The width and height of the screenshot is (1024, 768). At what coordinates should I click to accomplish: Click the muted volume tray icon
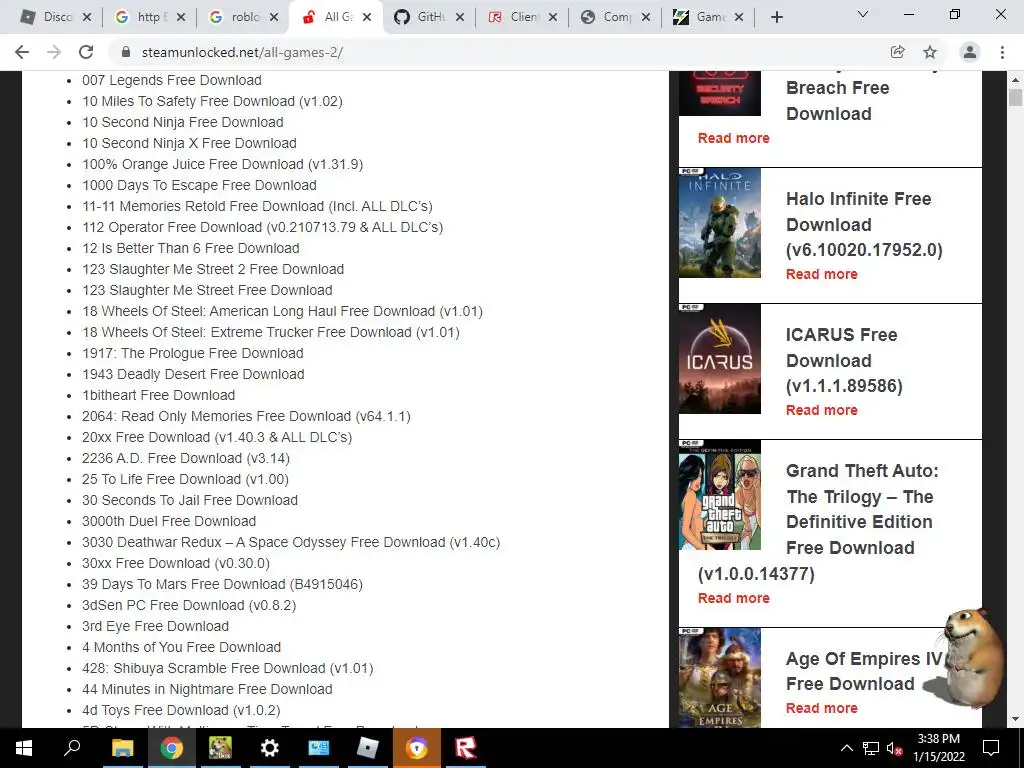(x=895, y=748)
